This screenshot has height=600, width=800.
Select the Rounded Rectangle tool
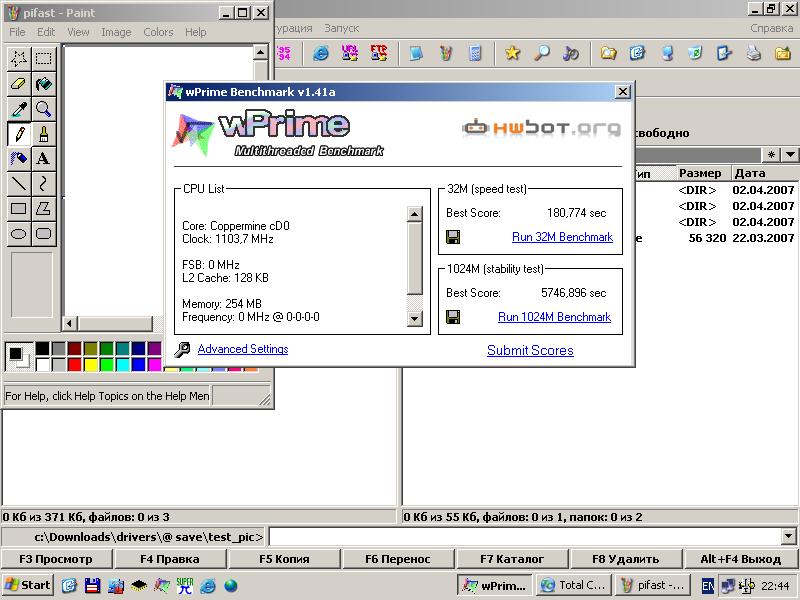coord(43,234)
